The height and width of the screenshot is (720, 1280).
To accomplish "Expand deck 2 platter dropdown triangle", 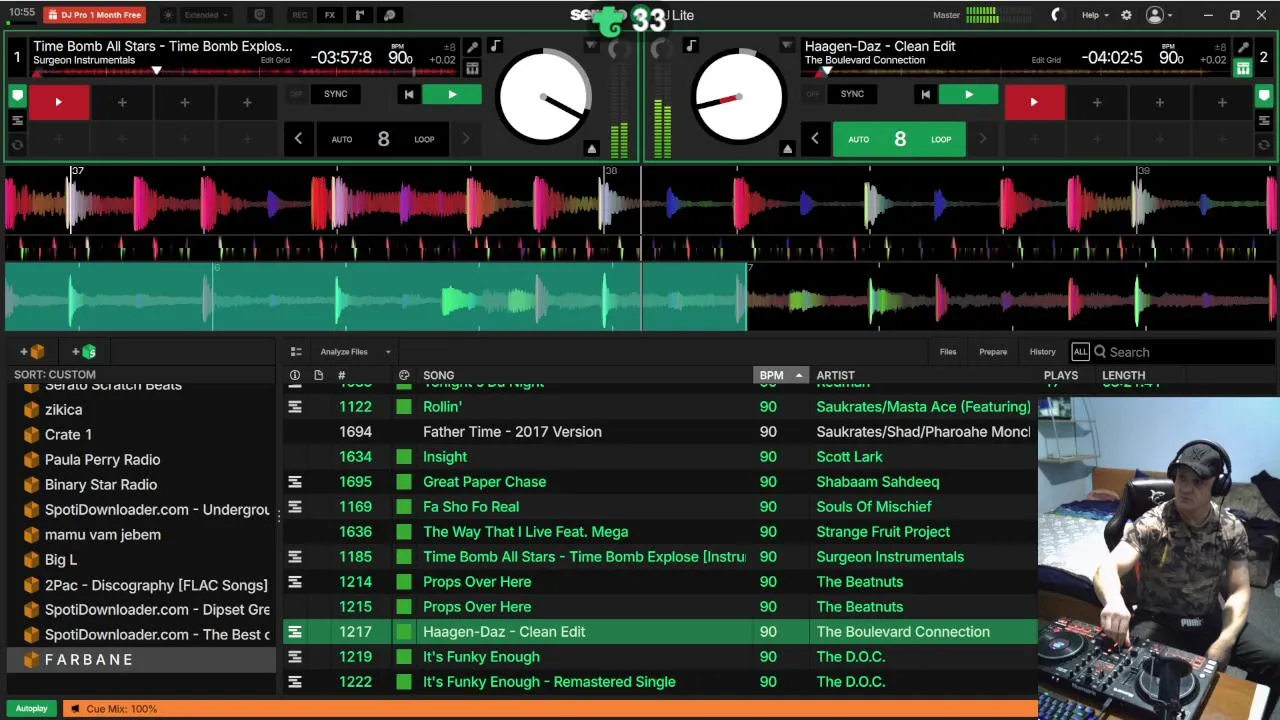I will point(787,46).
